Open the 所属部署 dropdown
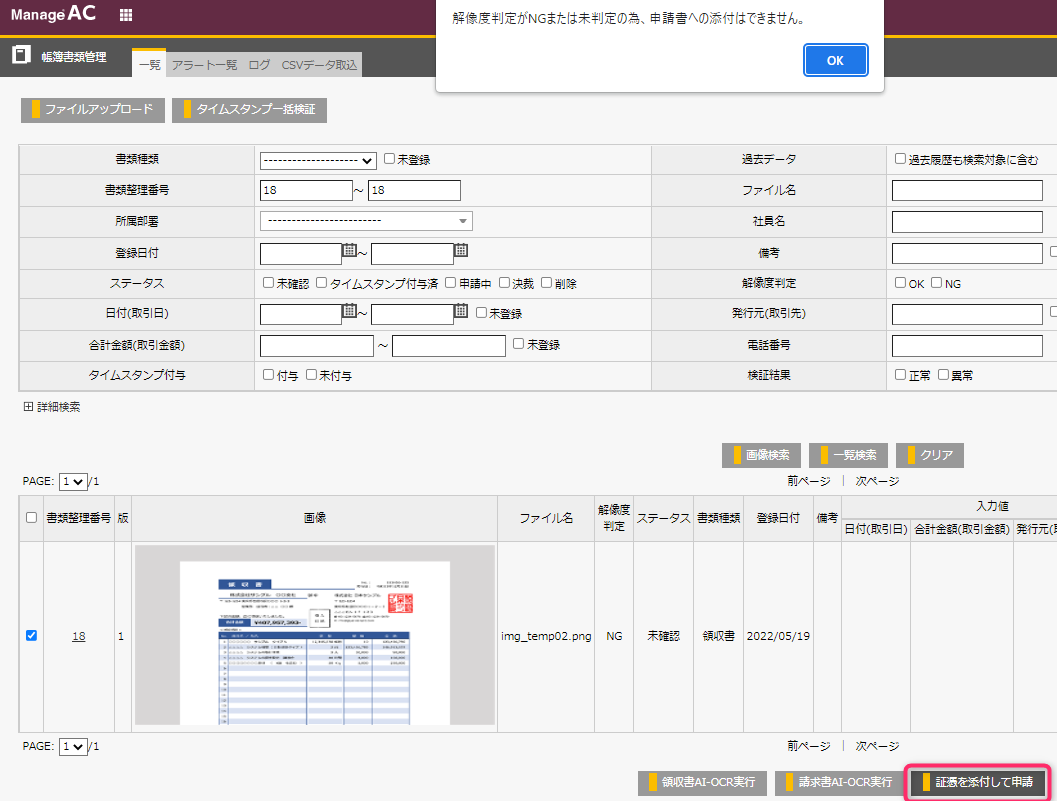 pos(366,221)
